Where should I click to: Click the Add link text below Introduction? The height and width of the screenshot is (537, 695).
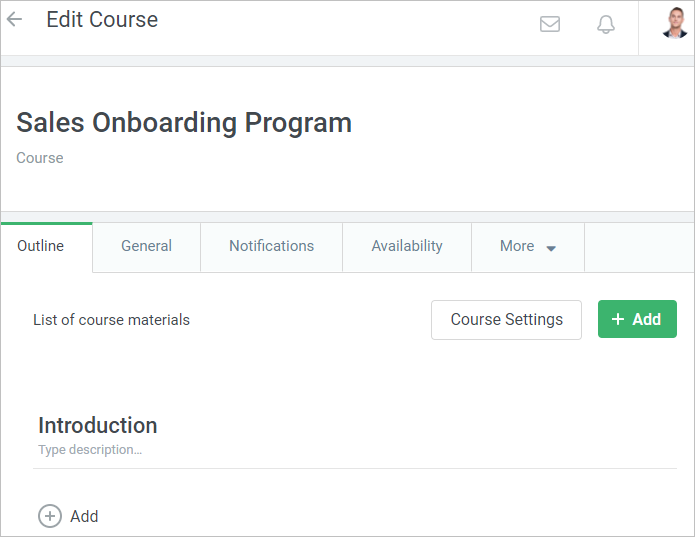[84, 516]
